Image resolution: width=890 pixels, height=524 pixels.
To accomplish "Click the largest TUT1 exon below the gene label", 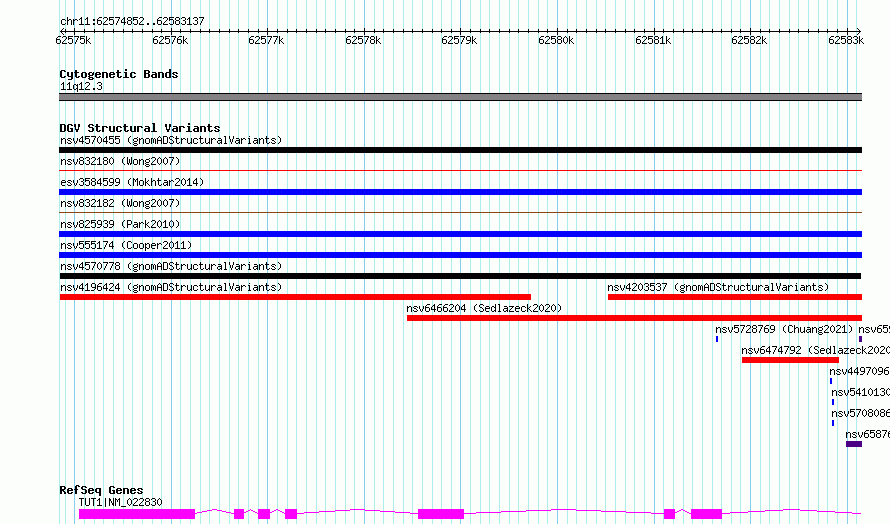I will pyautogui.click(x=137, y=514).
